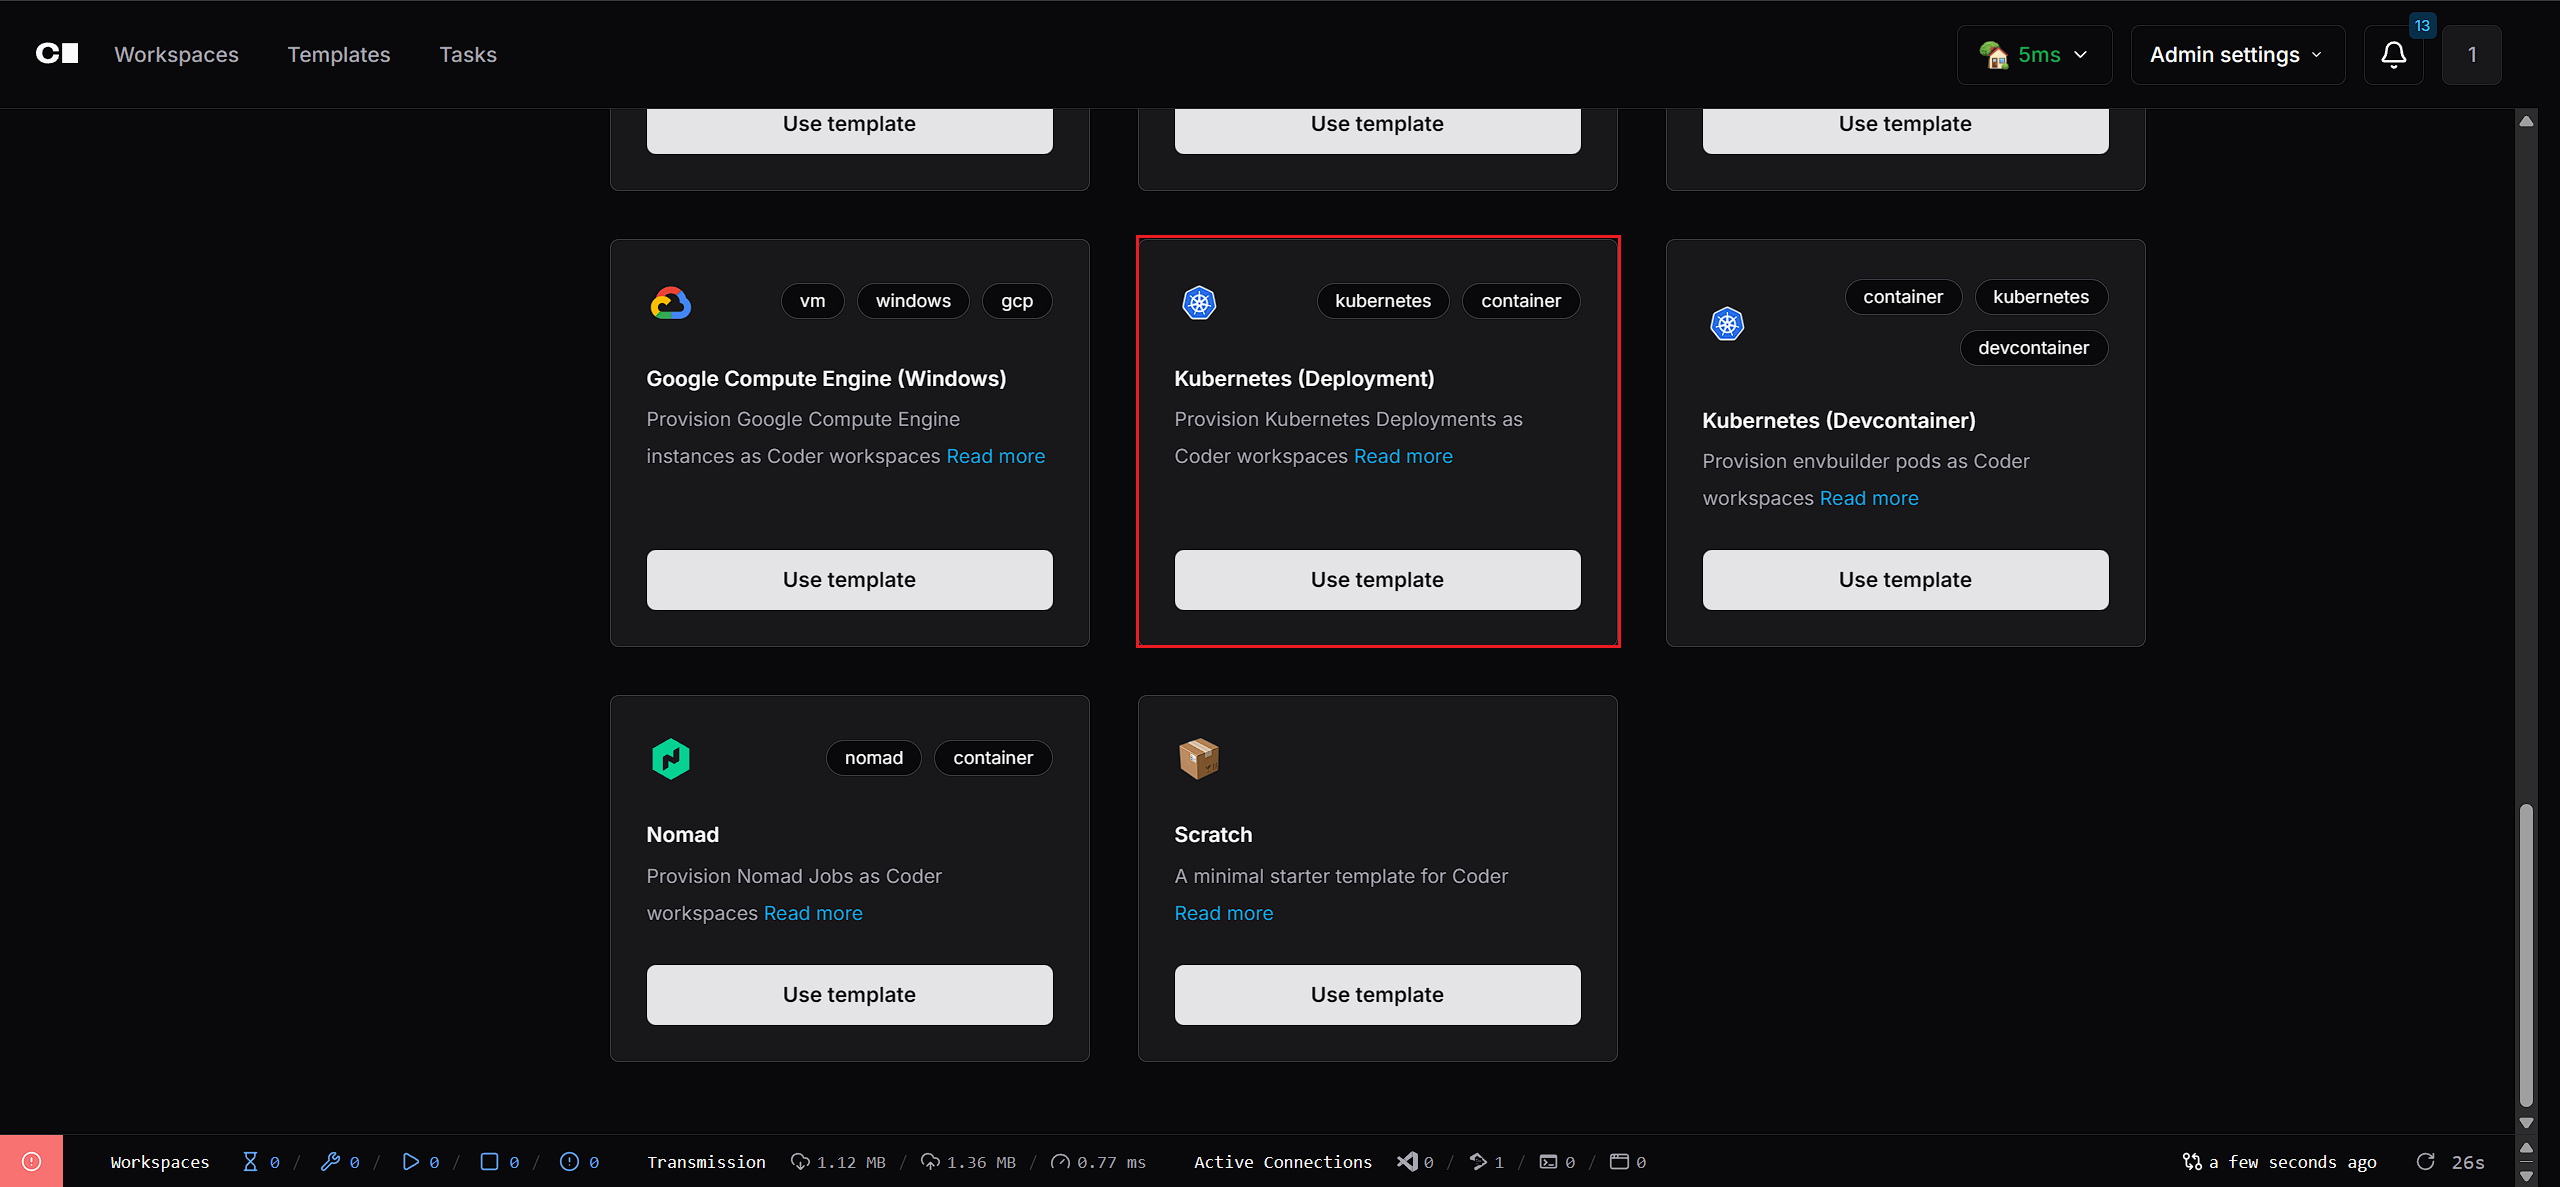The width and height of the screenshot is (2560, 1187).
Task: Click the Kubernetes (Deployment) template logo
Action: coord(1199,302)
